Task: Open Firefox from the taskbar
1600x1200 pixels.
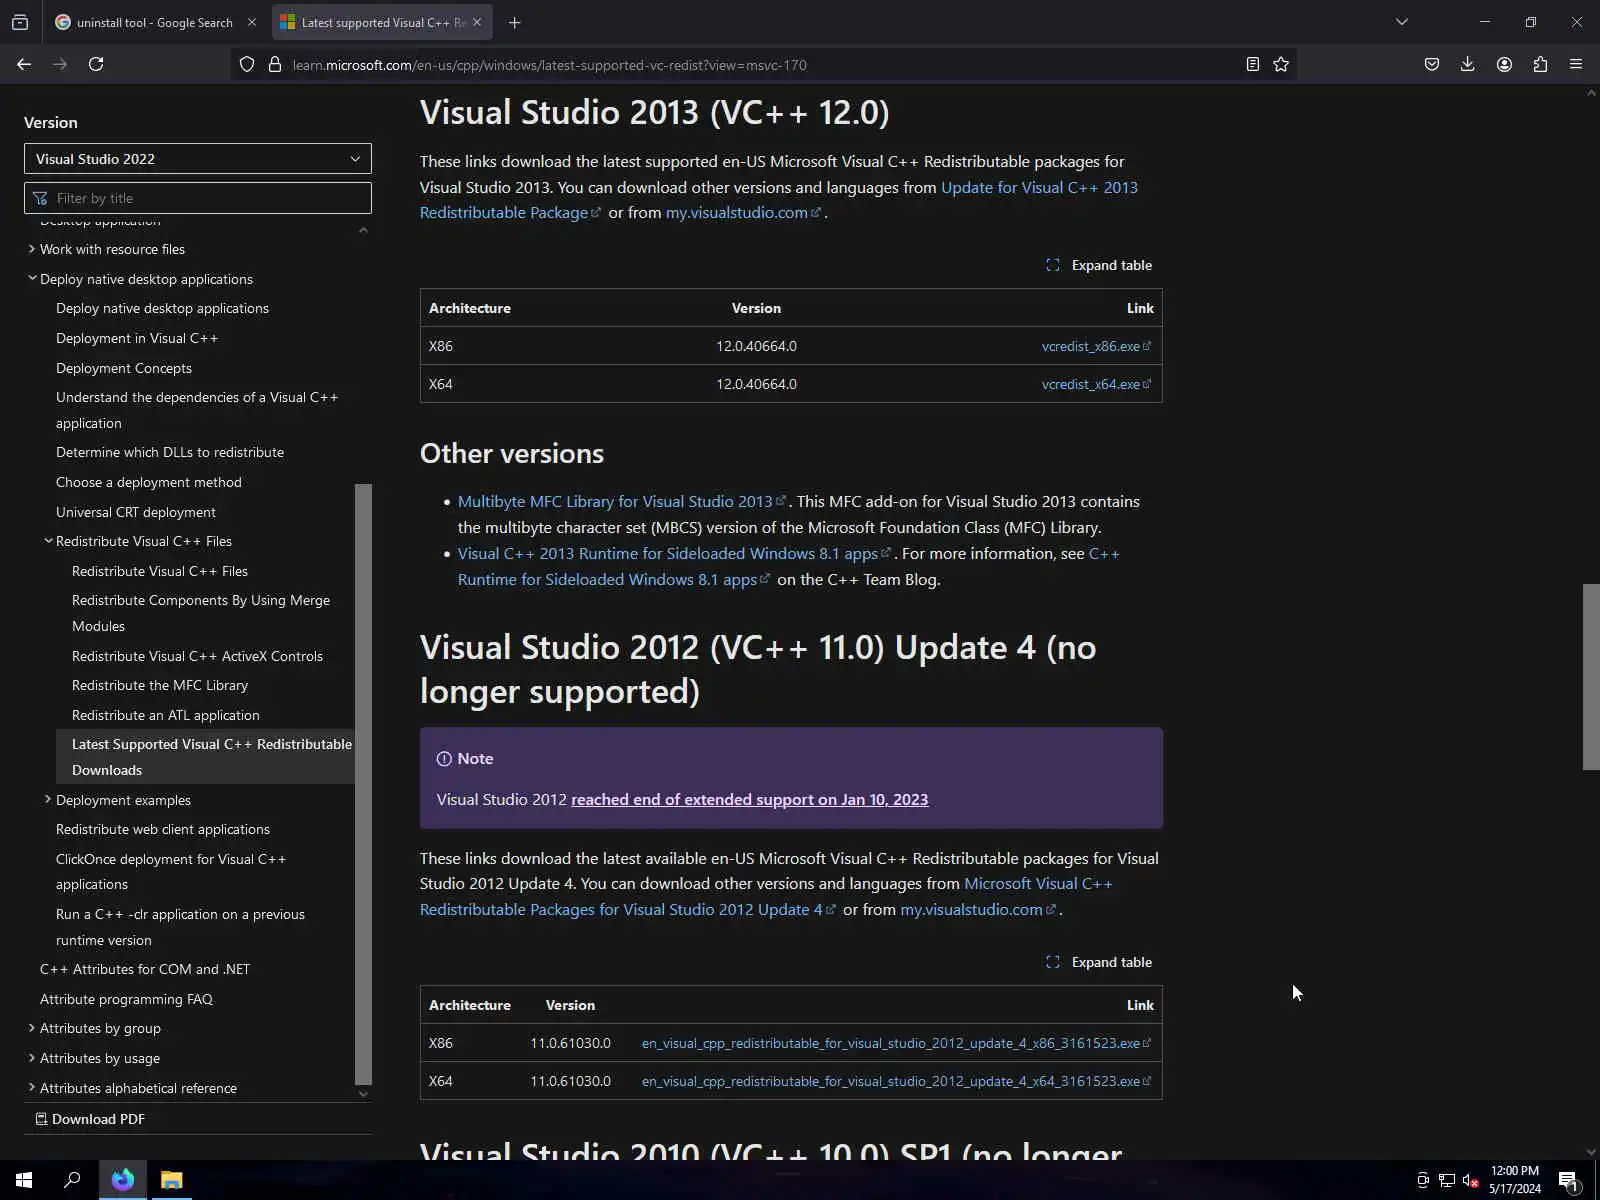Action: click(x=123, y=1180)
